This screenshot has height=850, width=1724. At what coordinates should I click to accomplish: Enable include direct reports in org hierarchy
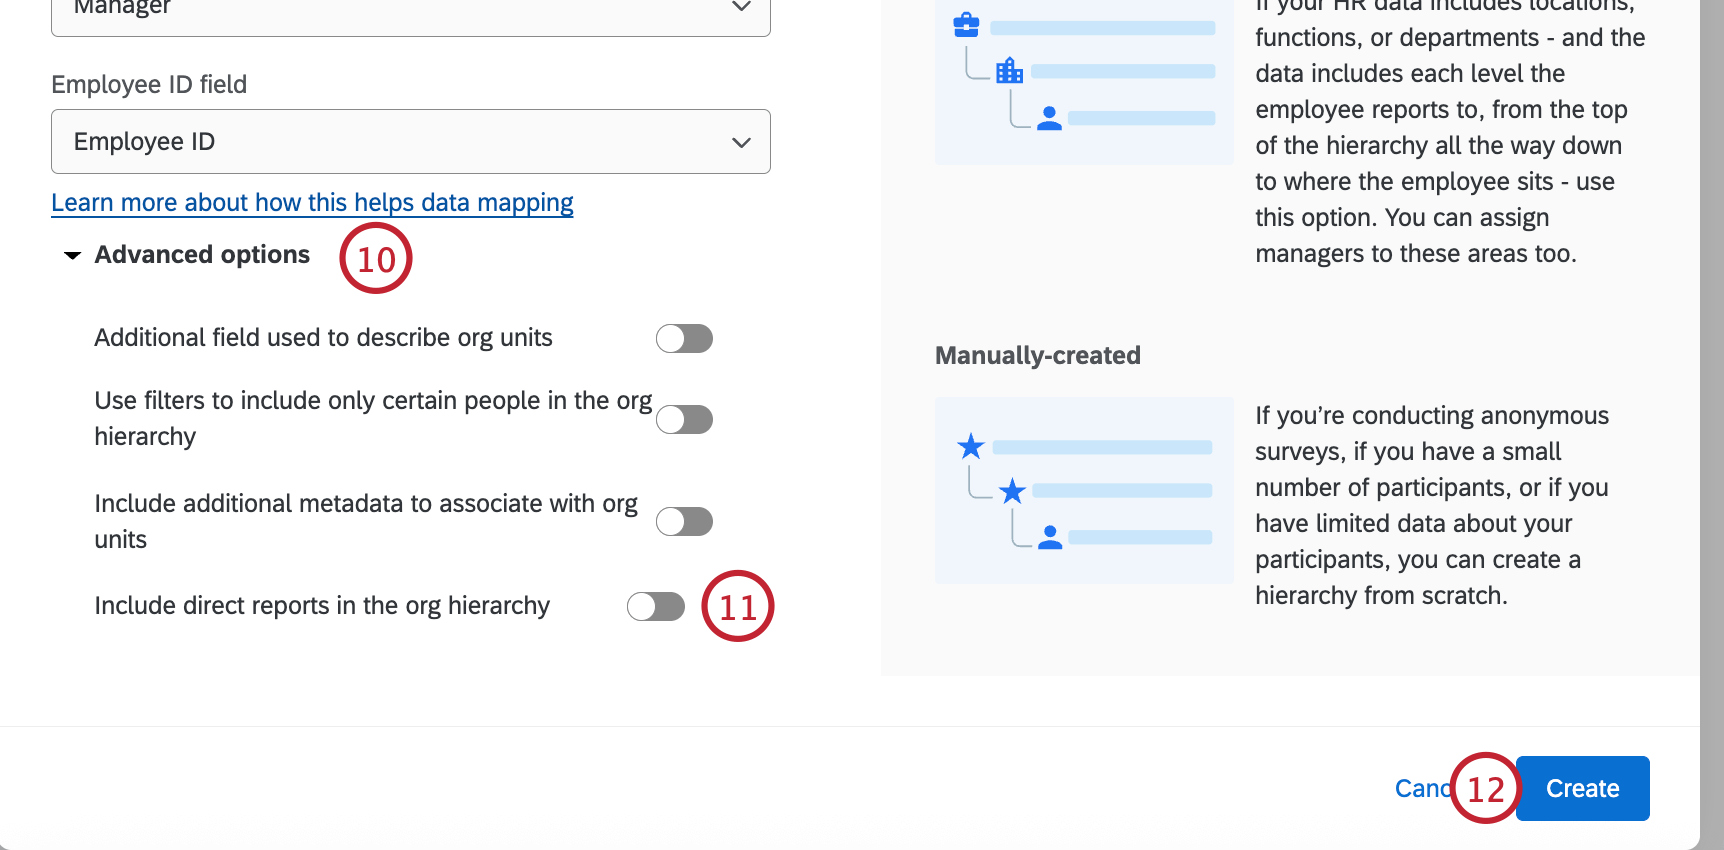pos(655,606)
